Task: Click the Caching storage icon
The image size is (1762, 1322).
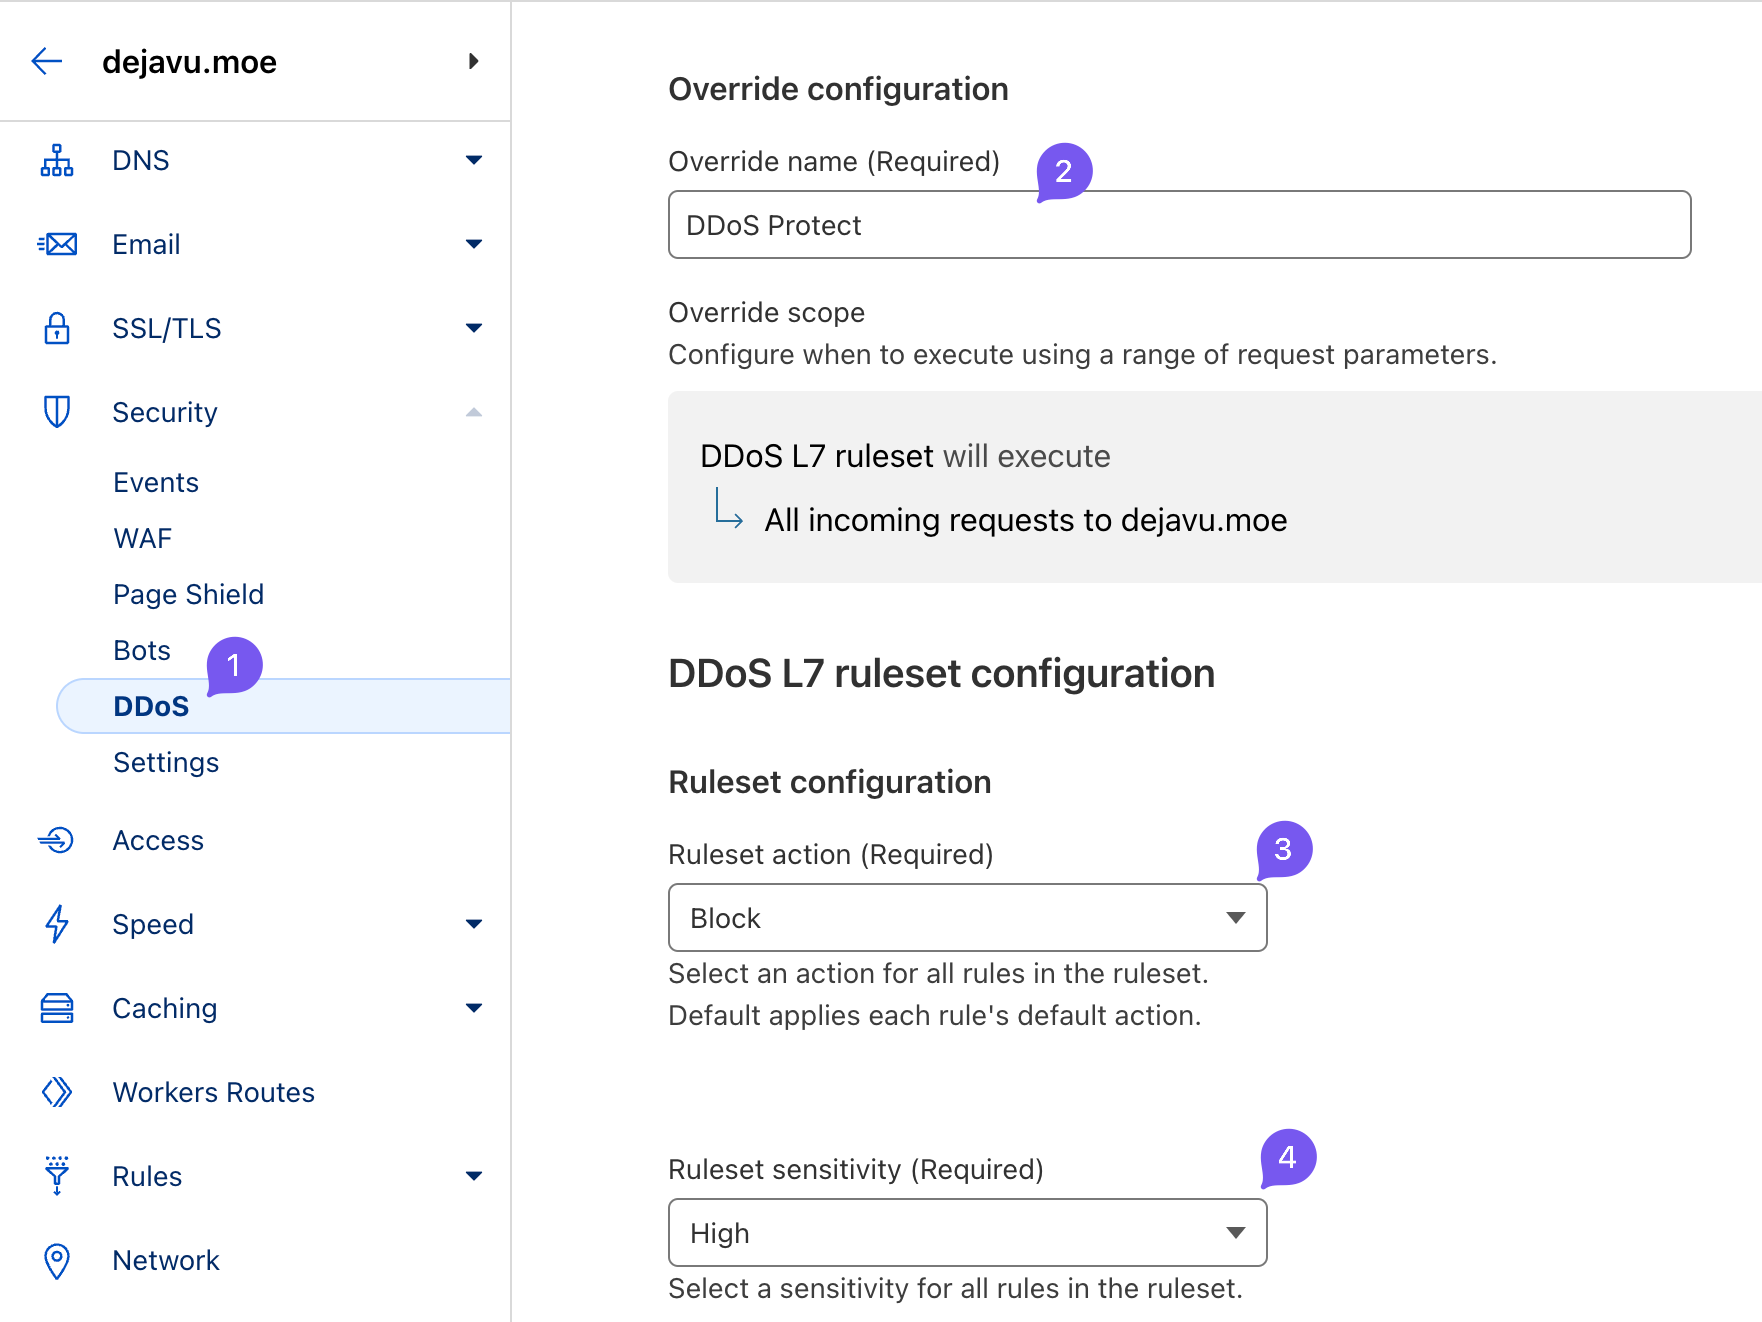Action: point(57,1008)
